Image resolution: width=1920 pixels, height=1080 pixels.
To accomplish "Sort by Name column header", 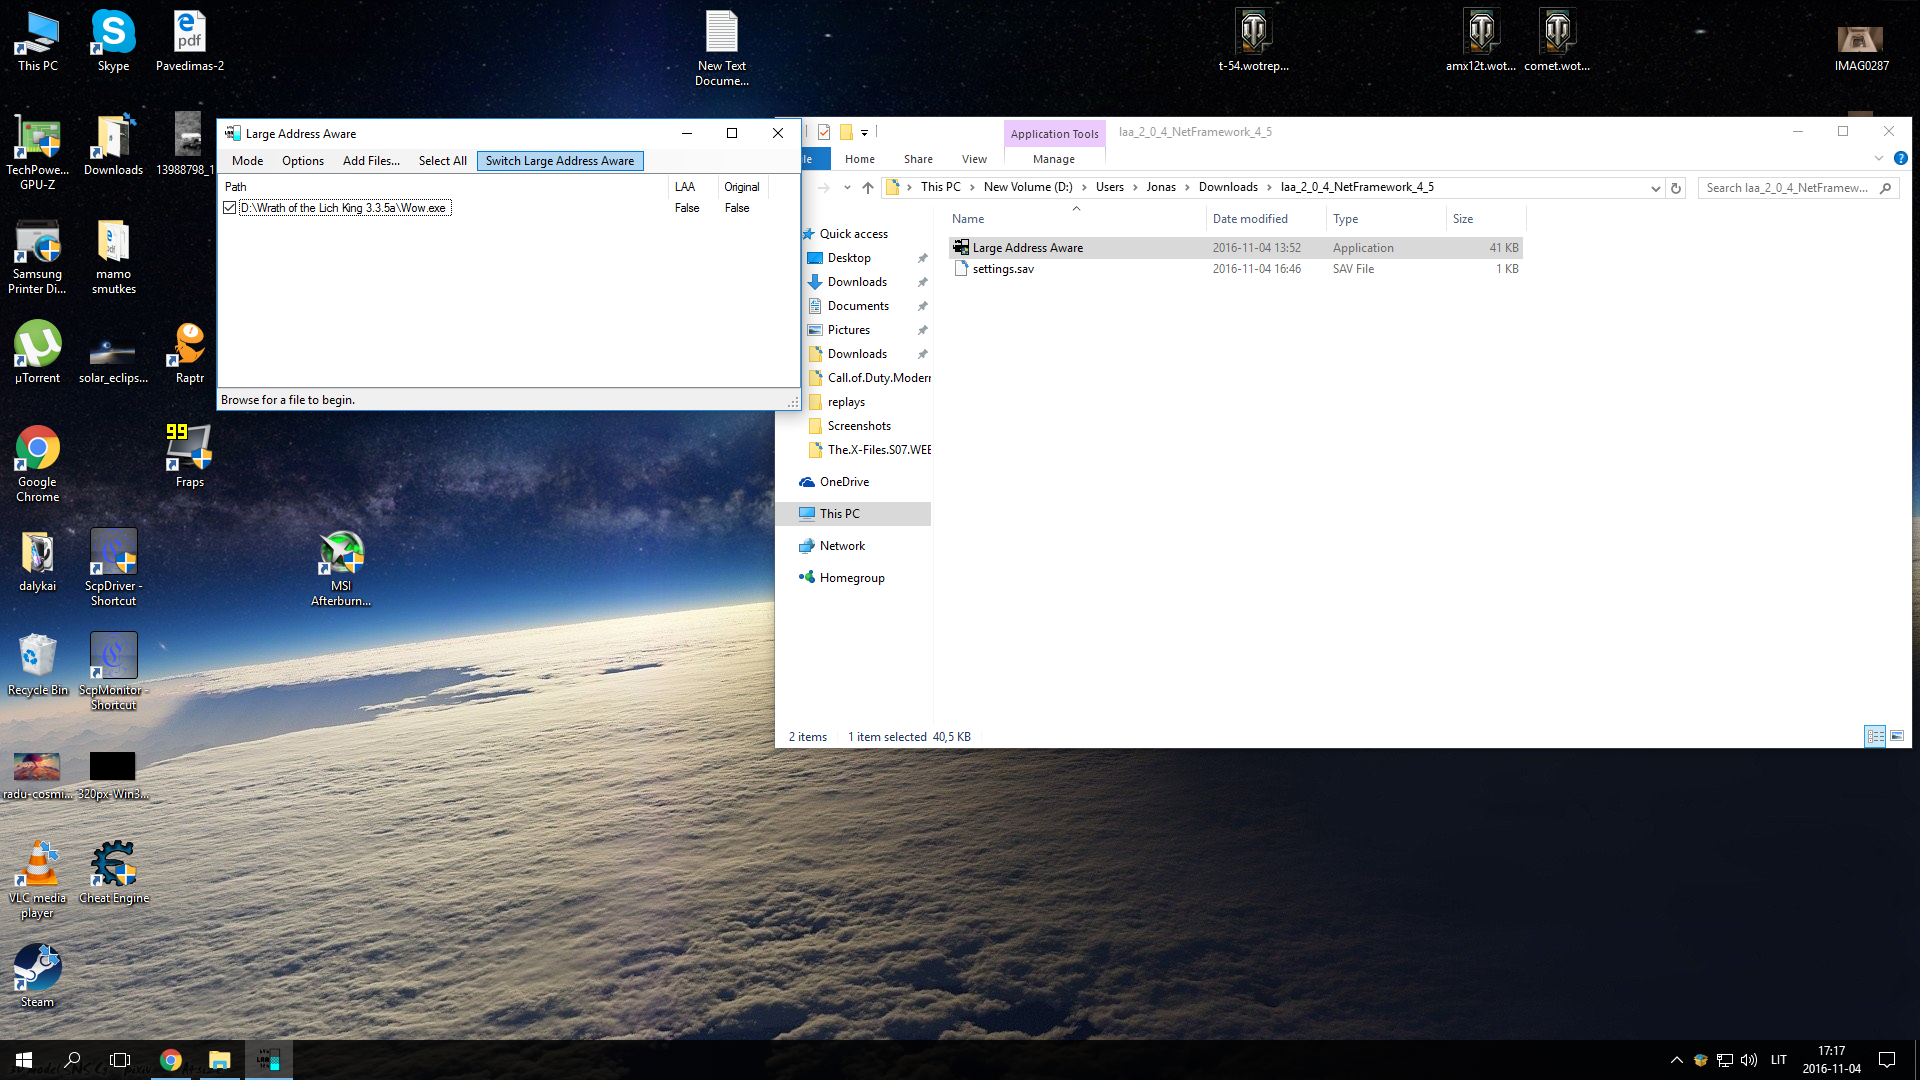I will tap(1076, 219).
